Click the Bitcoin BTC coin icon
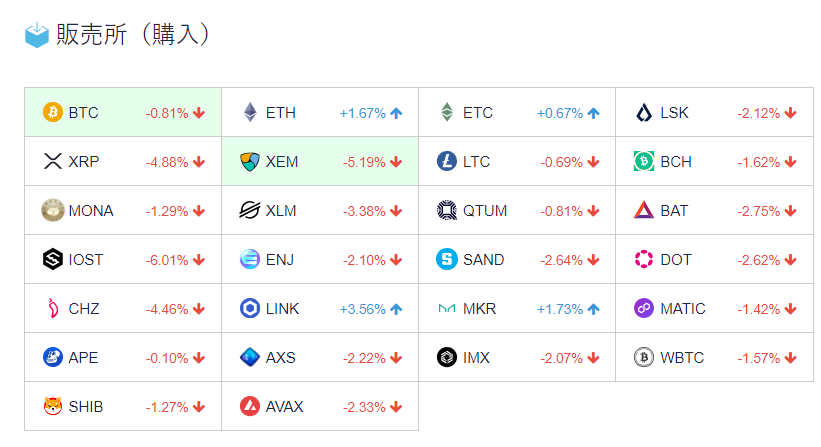821x447 pixels. tap(53, 113)
